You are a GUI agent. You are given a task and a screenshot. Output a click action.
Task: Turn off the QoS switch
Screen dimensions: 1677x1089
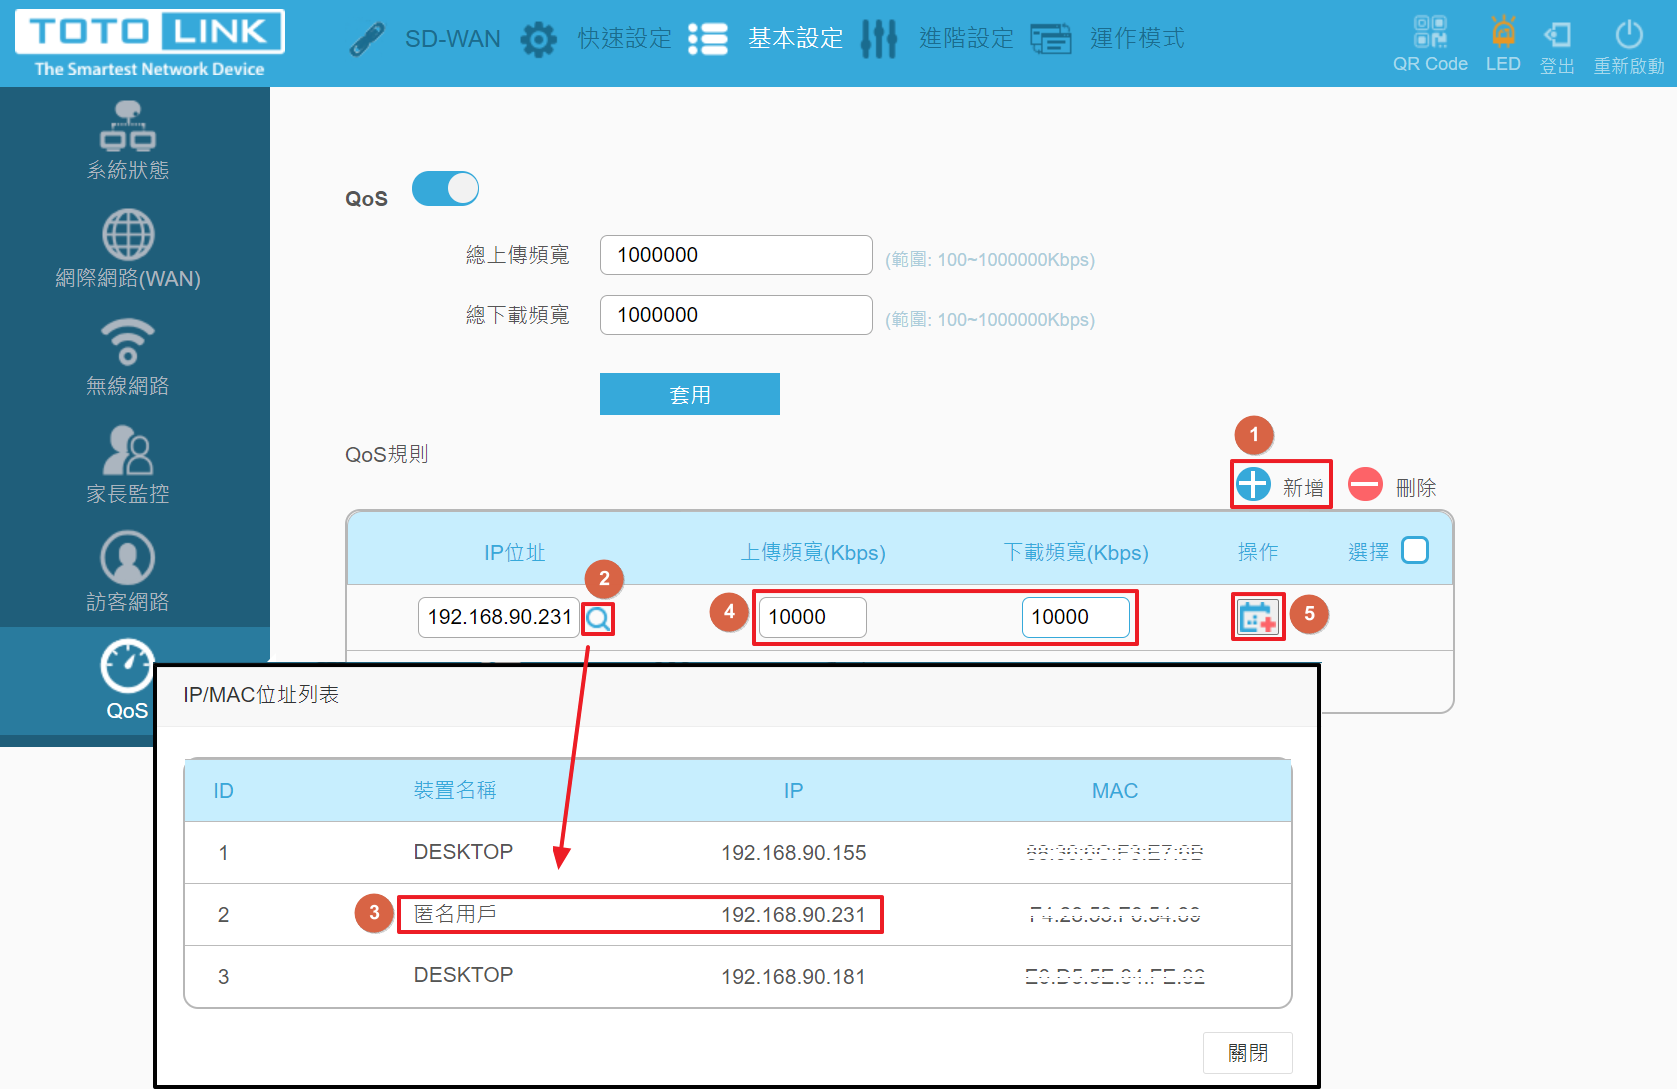(x=445, y=188)
